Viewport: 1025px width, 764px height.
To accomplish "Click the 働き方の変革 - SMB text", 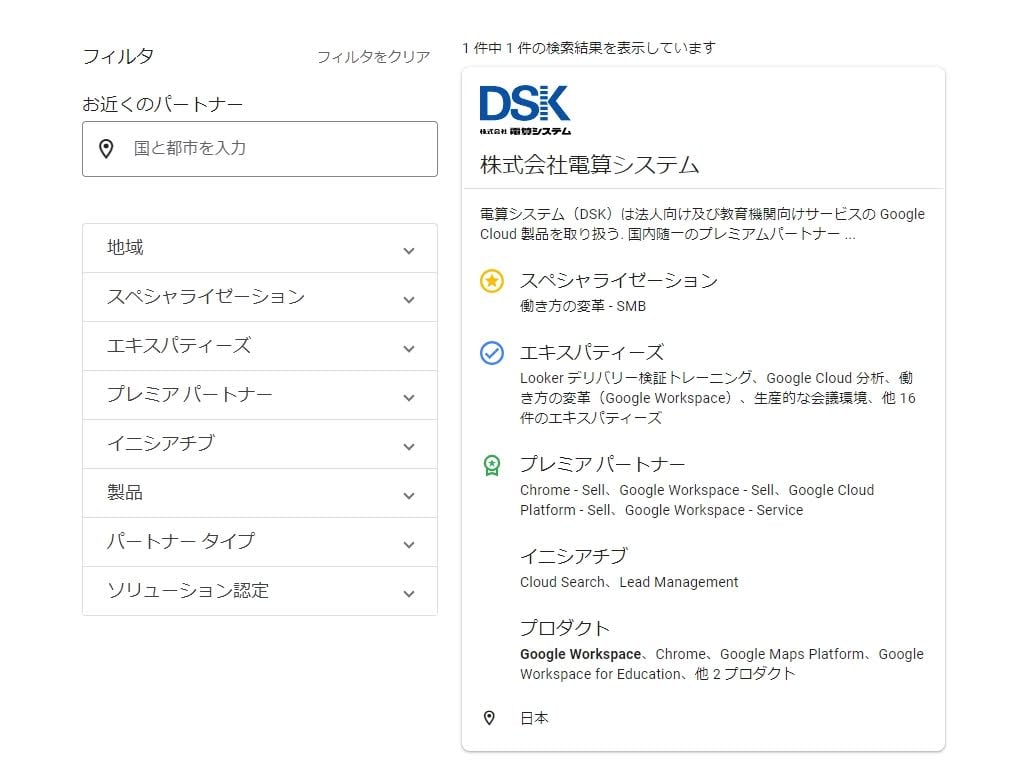I will [x=582, y=306].
